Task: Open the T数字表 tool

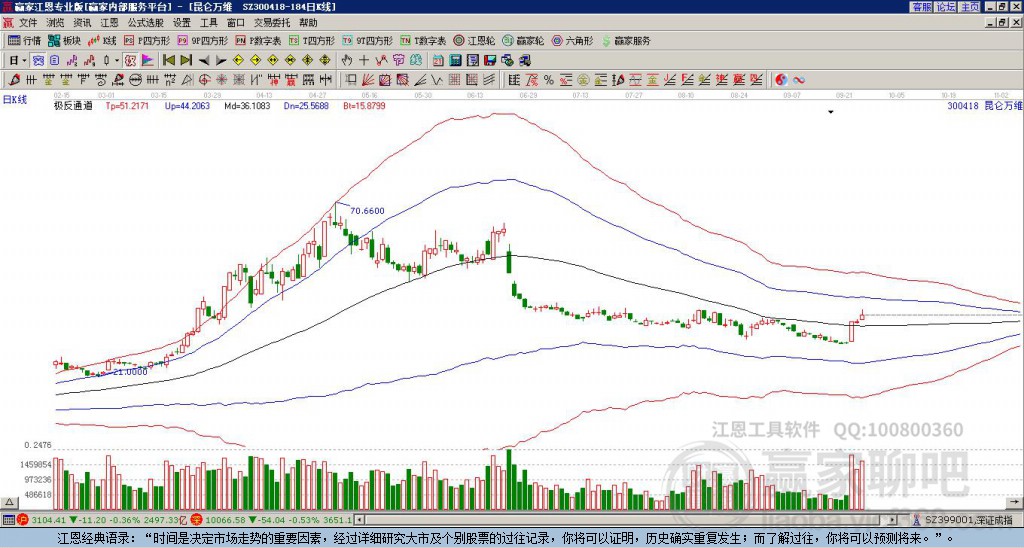Action: point(423,40)
